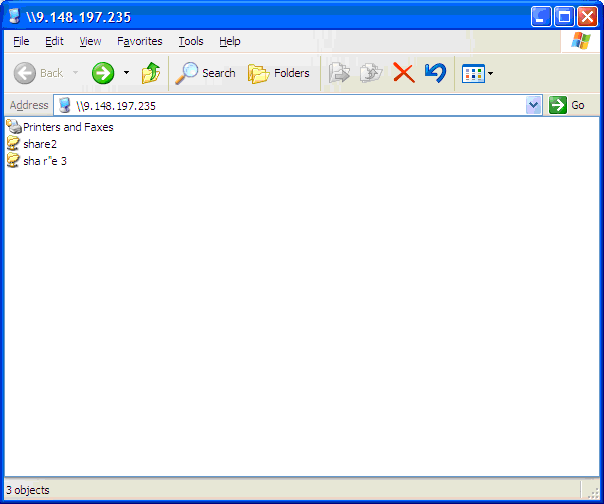Open the Back history dropdown arrow
The height and width of the screenshot is (504, 604).
point(76,73)
